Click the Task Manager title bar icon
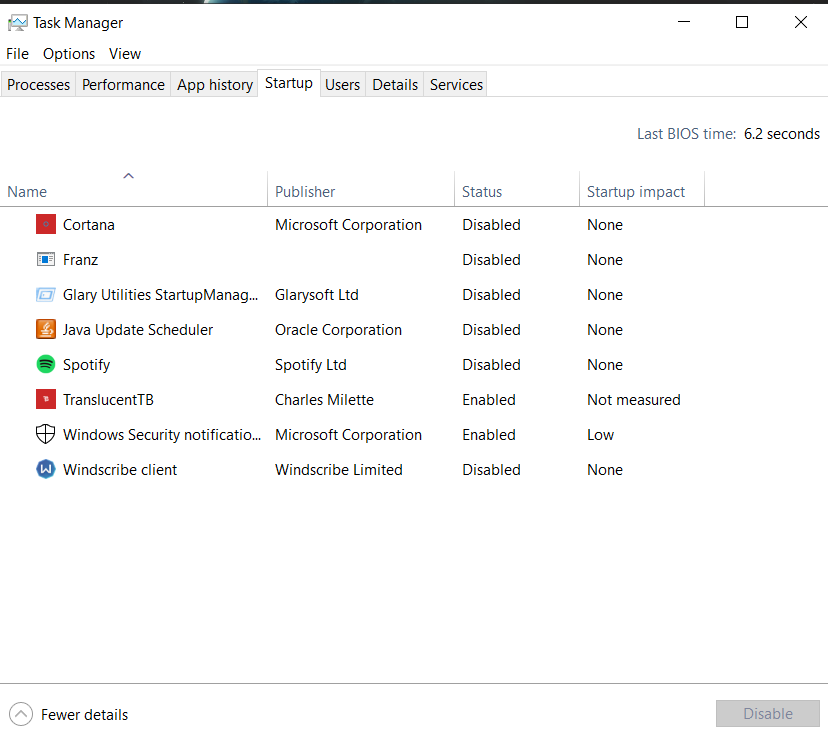828x741 pixels. [x=18, y=23]
